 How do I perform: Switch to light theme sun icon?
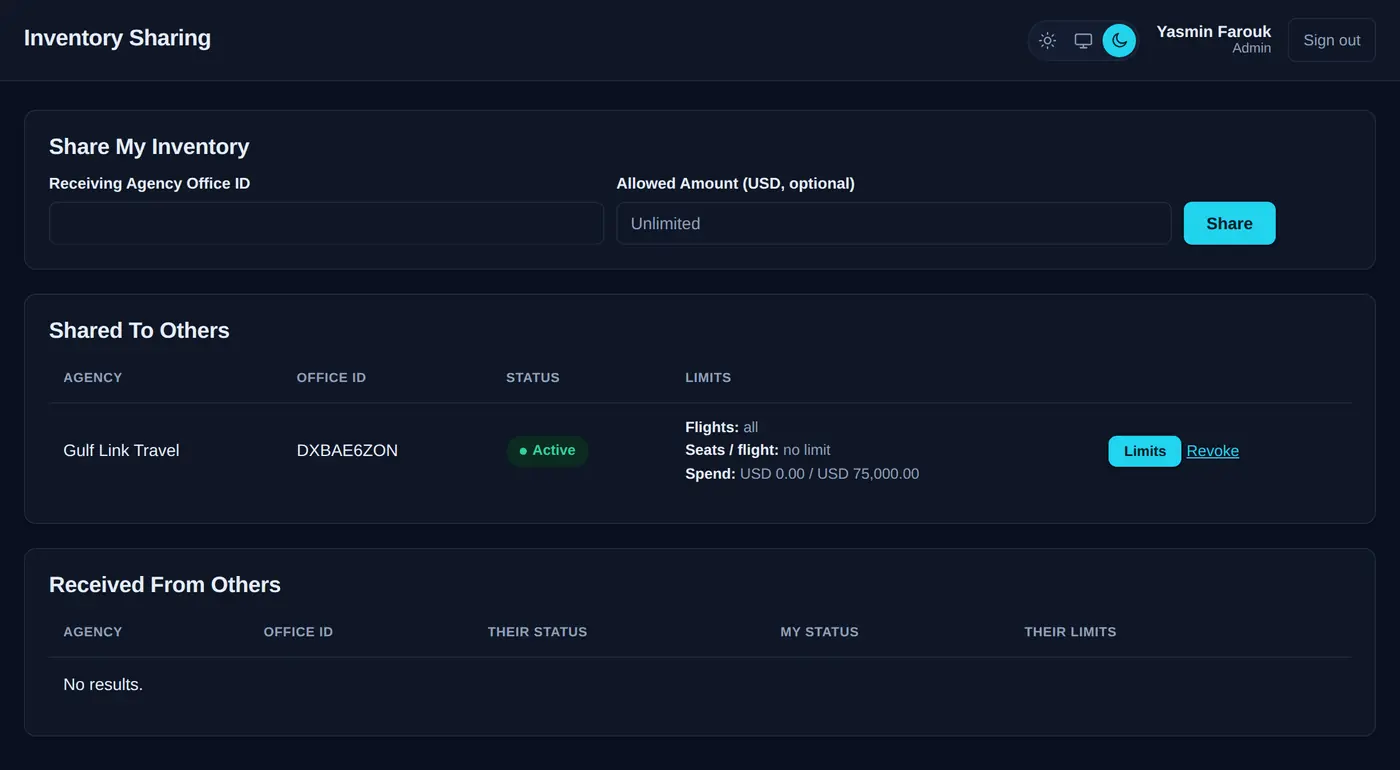click(1047, 41)
